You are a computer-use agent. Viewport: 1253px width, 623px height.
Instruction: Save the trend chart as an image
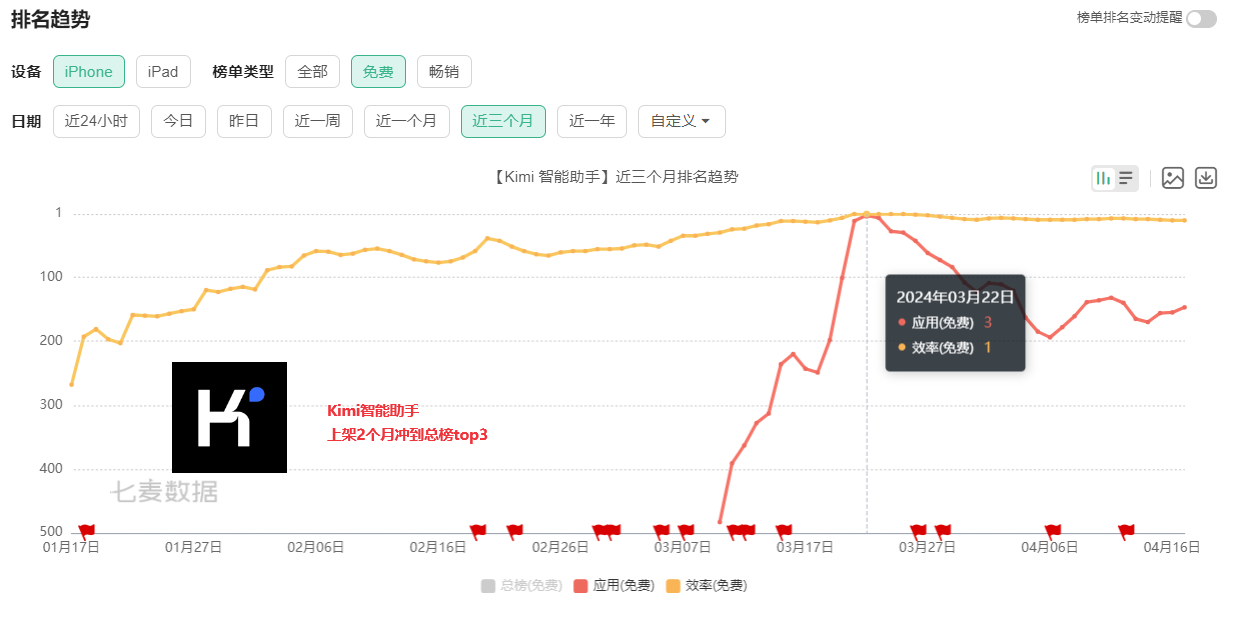click(x=1173, y=178)
